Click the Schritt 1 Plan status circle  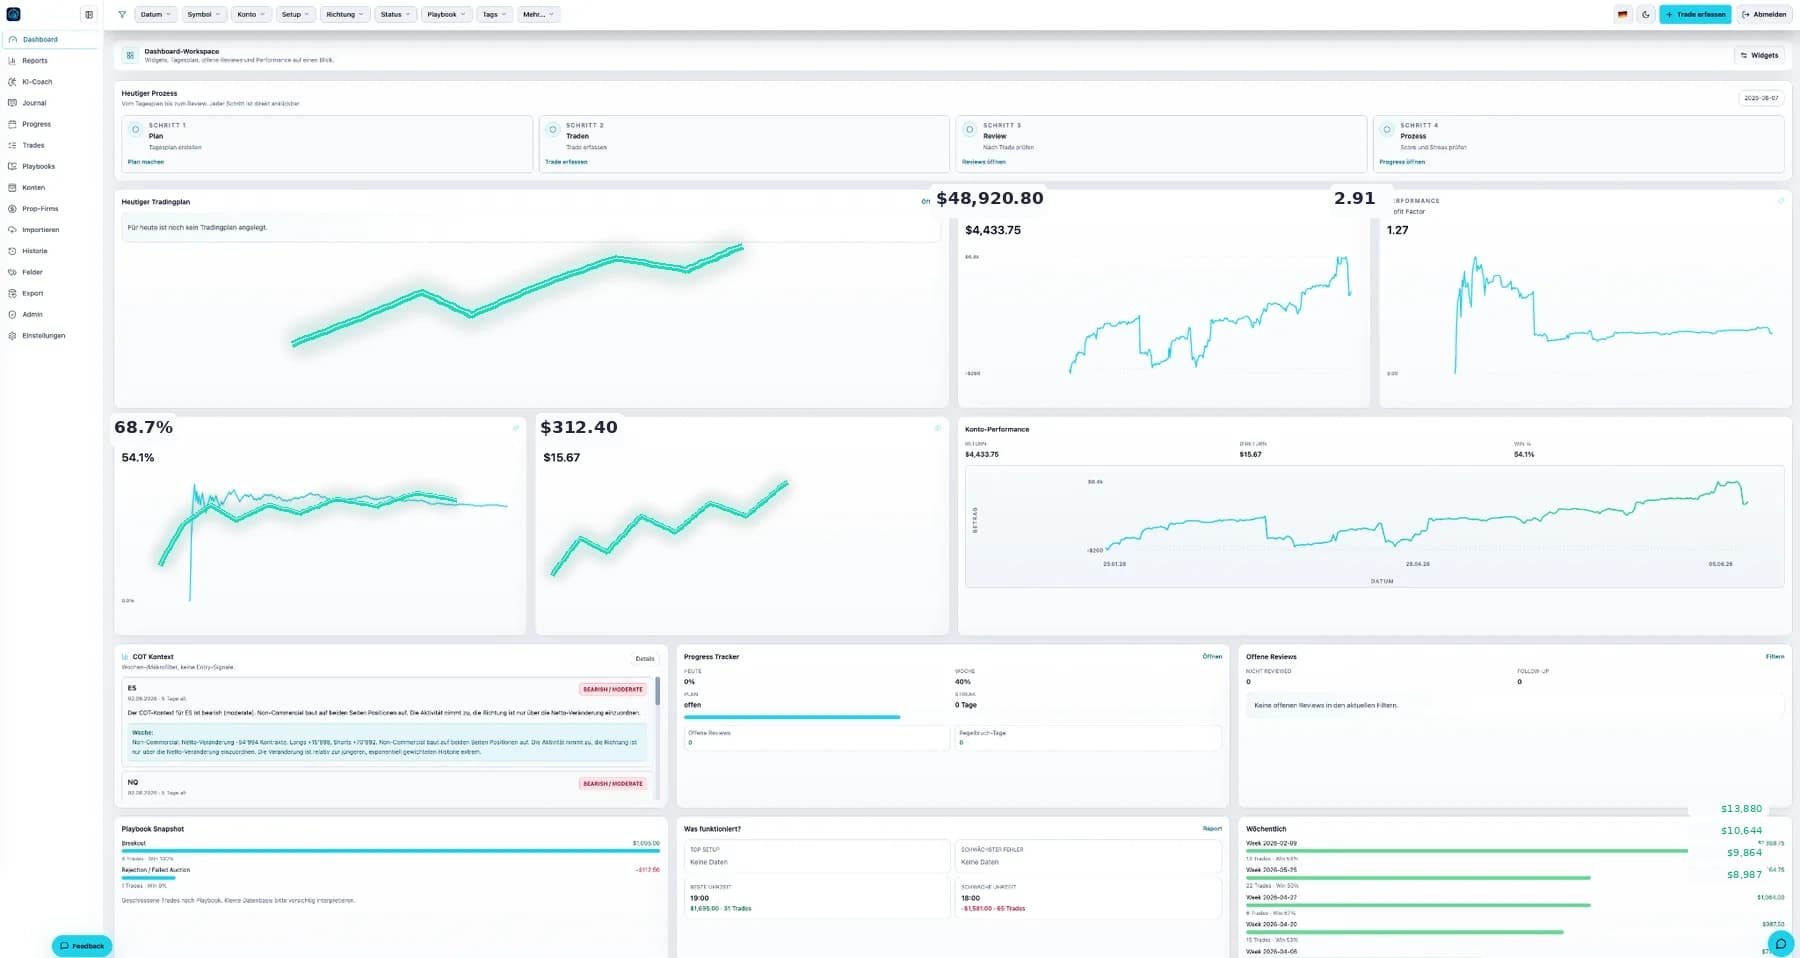pos(135,129)
